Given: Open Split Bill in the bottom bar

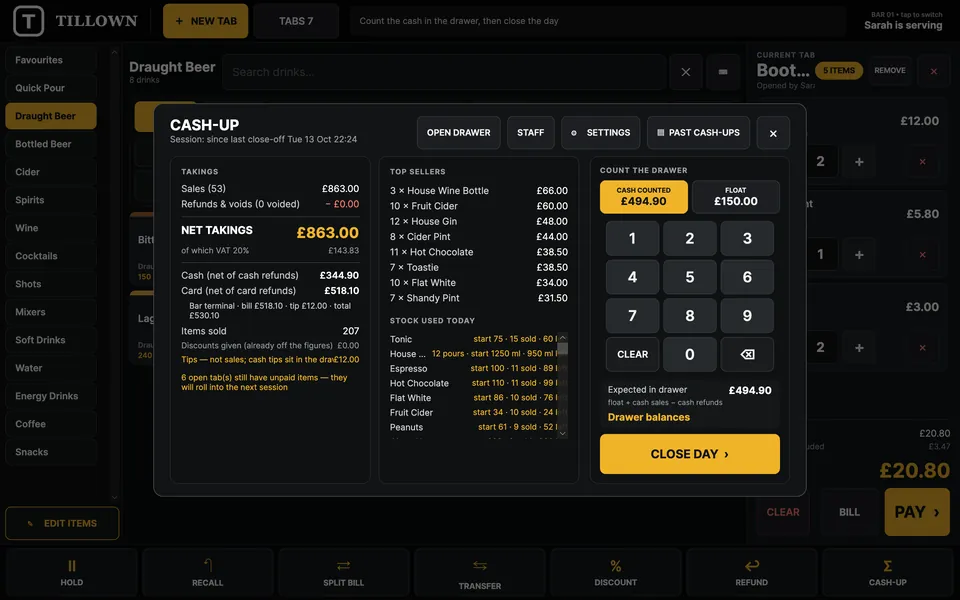Looking at the screenshot, I should point(343,572).
